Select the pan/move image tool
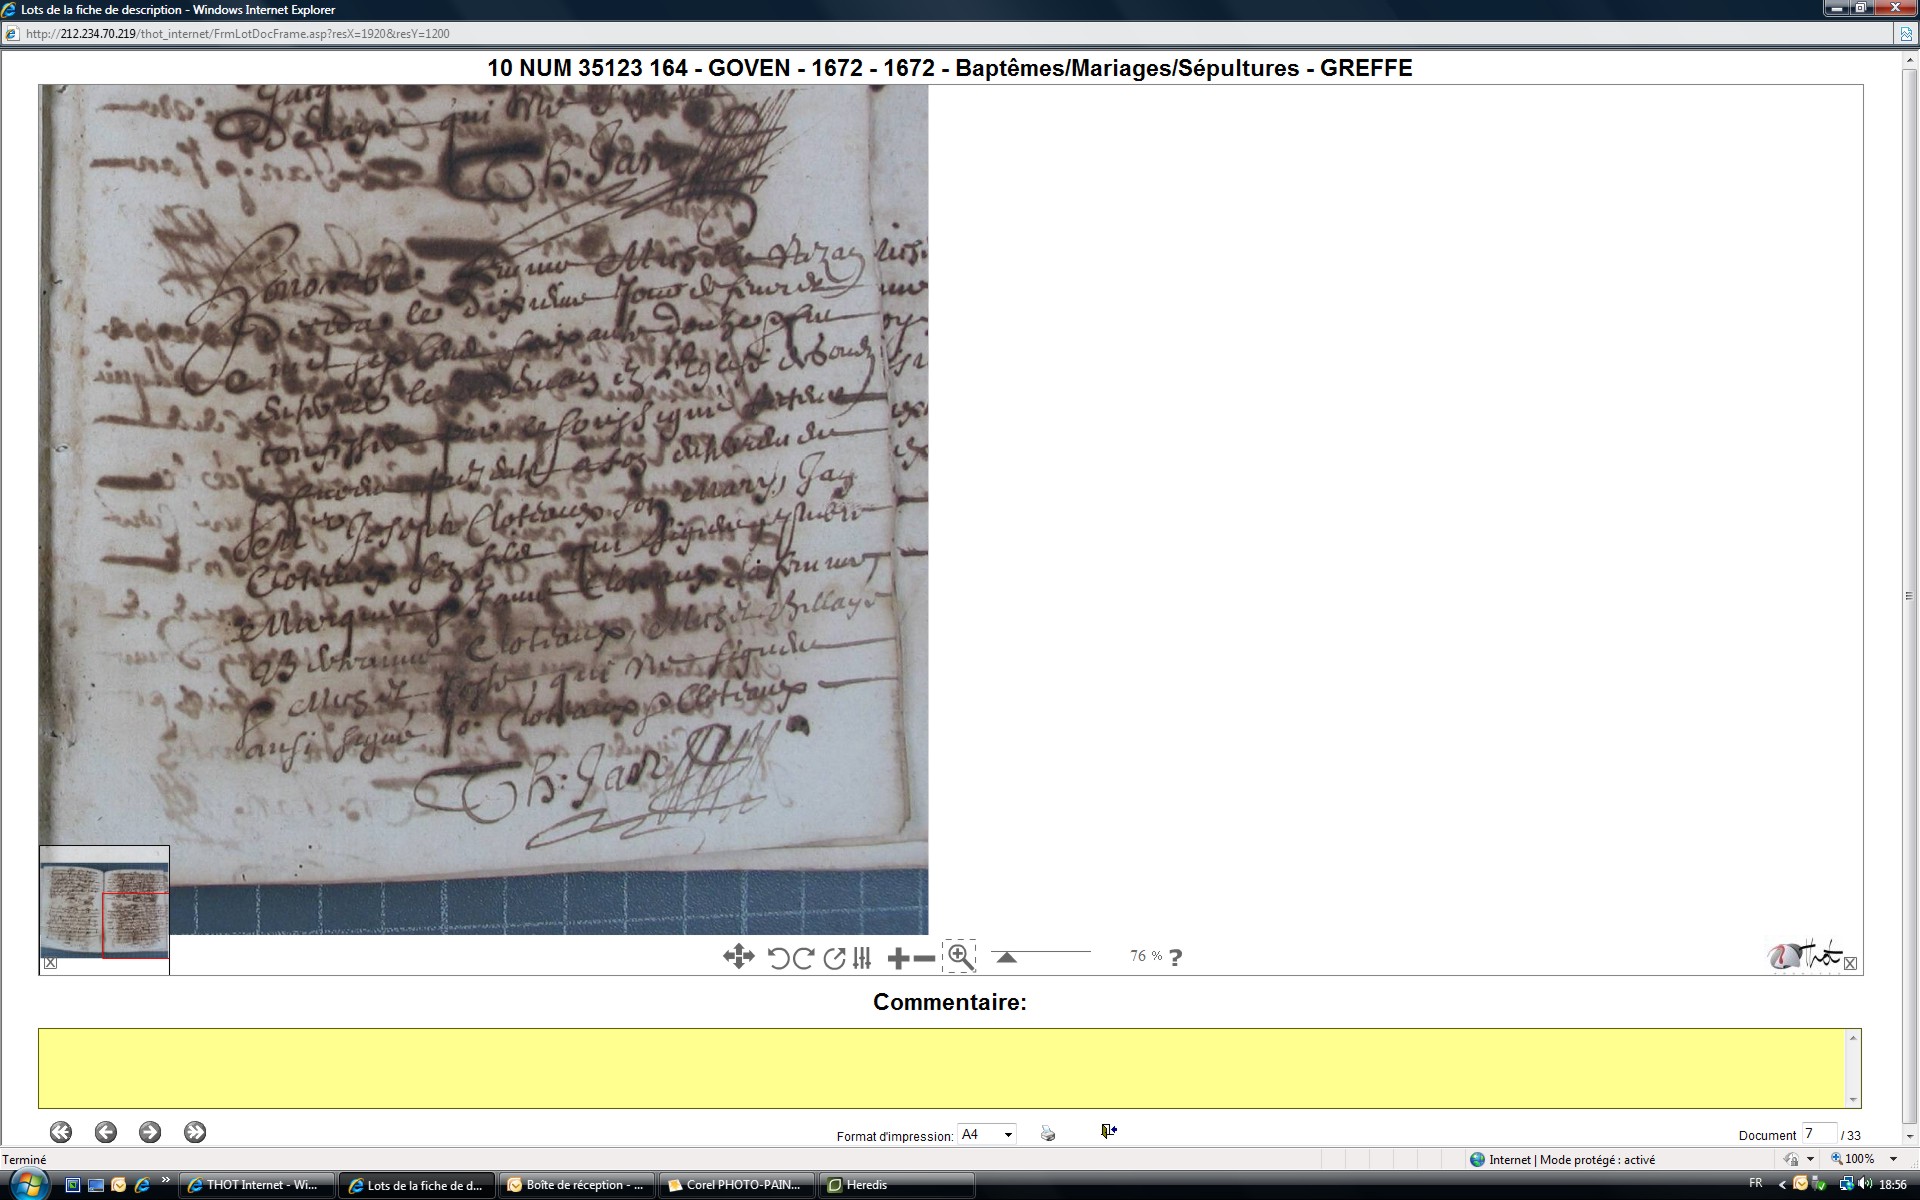This screenshot has height=1200, width=1920. (x=738, y=957)
